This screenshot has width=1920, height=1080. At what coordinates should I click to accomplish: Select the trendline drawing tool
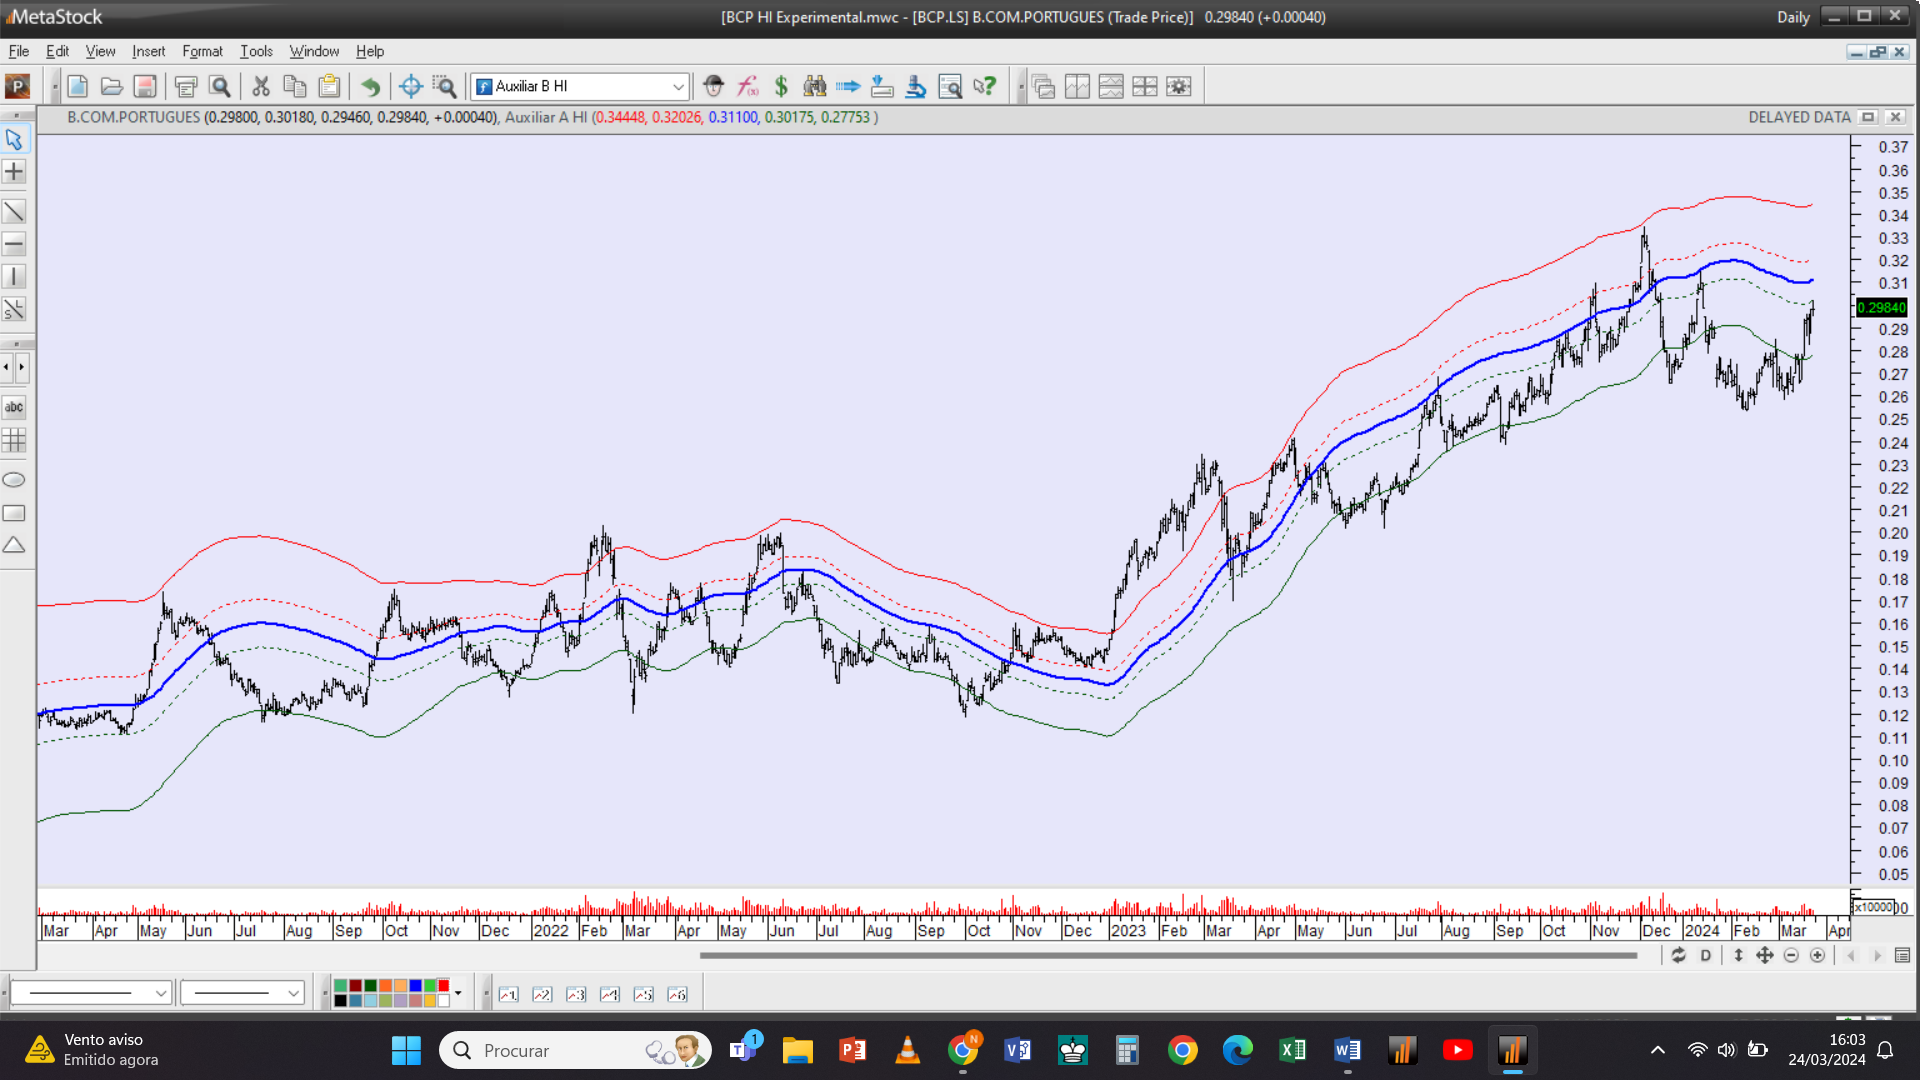click(x=14, y=211)
